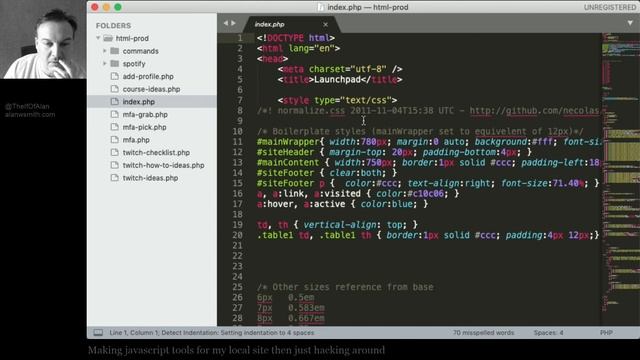Click the vertical-align property on line 19
This screenshot has width=640, height=360.
[x=340, y=224]
